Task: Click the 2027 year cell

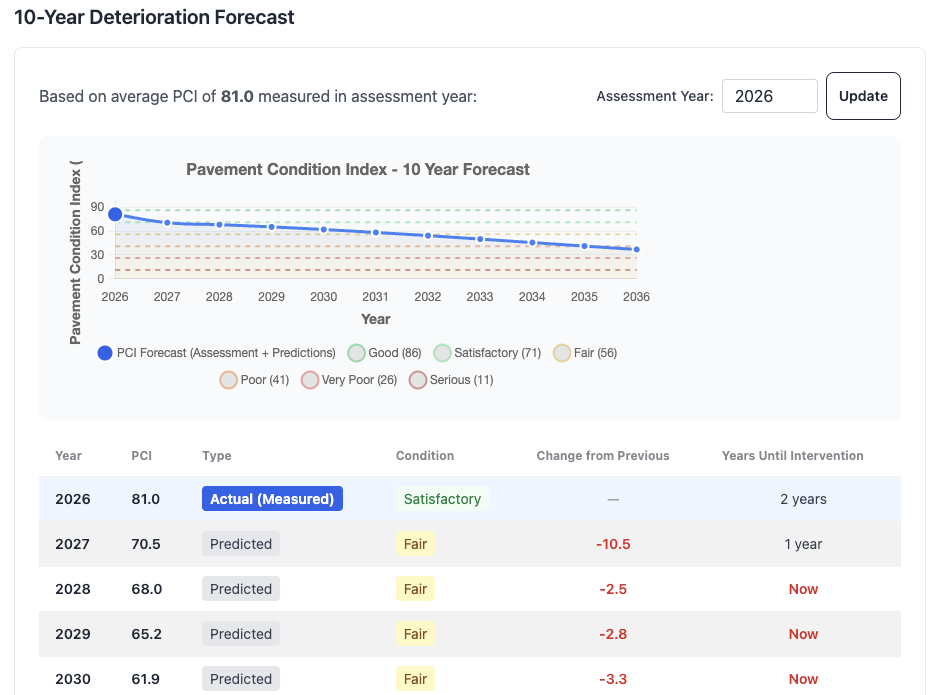Action: pyautogui.click(x=72, y=544)
